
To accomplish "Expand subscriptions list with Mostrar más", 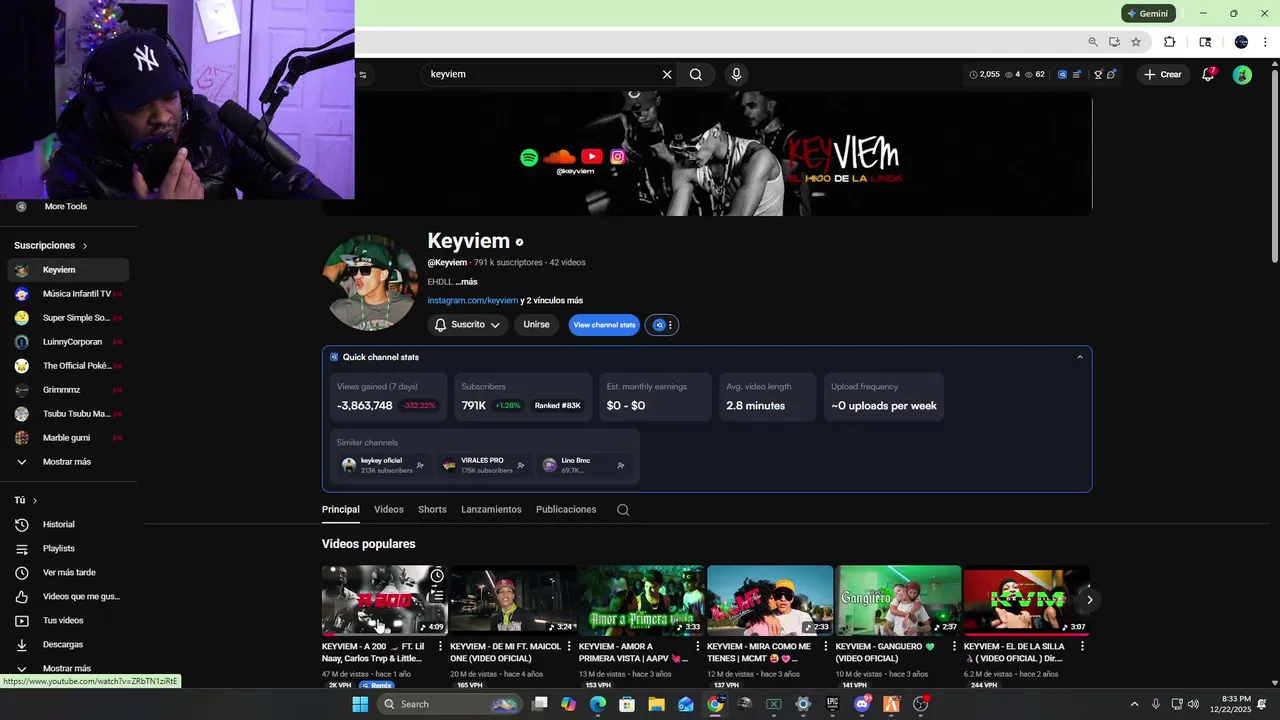I will [x=66, y=462].
